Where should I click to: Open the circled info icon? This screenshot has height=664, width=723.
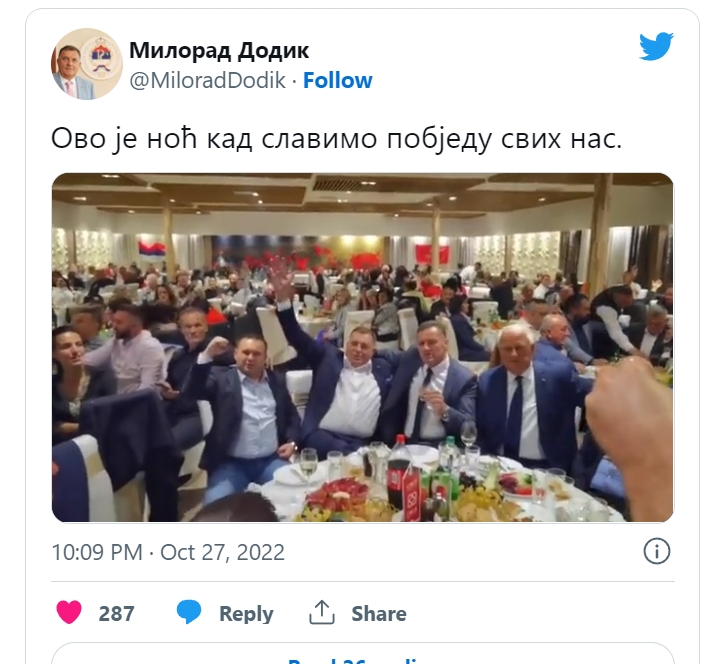pyautogui.click(x=657, y=551)
